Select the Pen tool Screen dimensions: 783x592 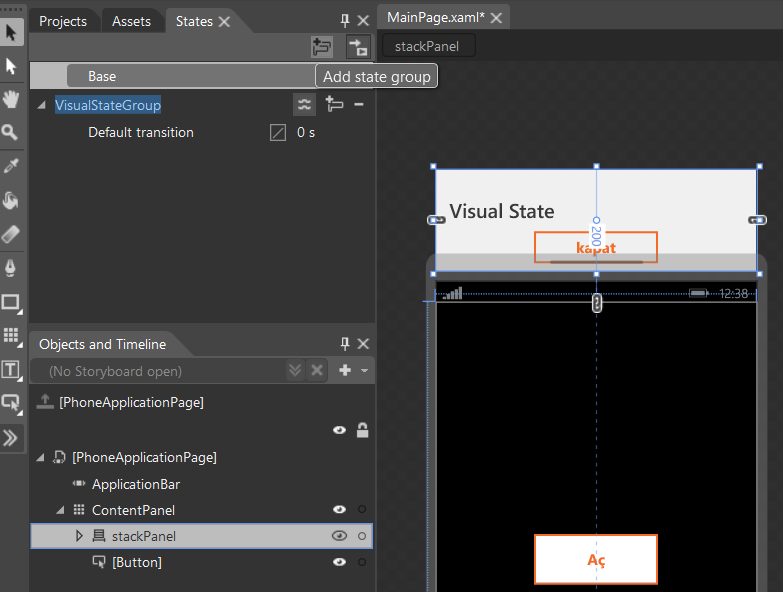pos(11,268)
